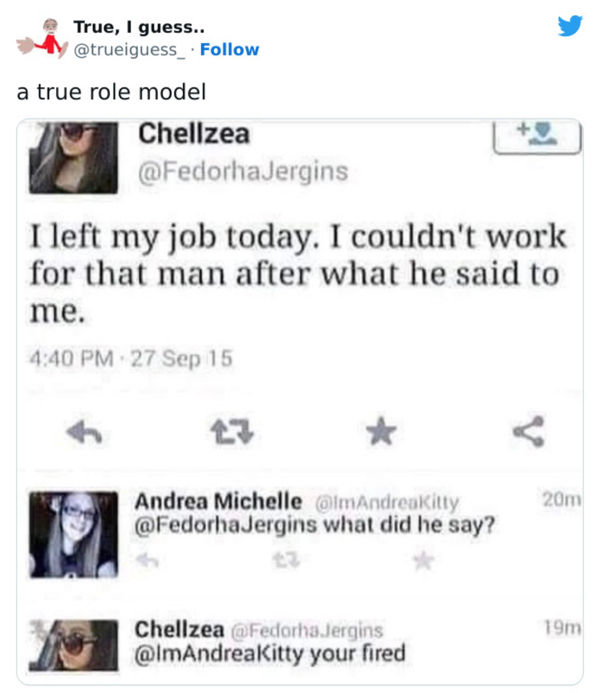Click the Twitter bird logo
600x693 pixels.
coord(570,26)
